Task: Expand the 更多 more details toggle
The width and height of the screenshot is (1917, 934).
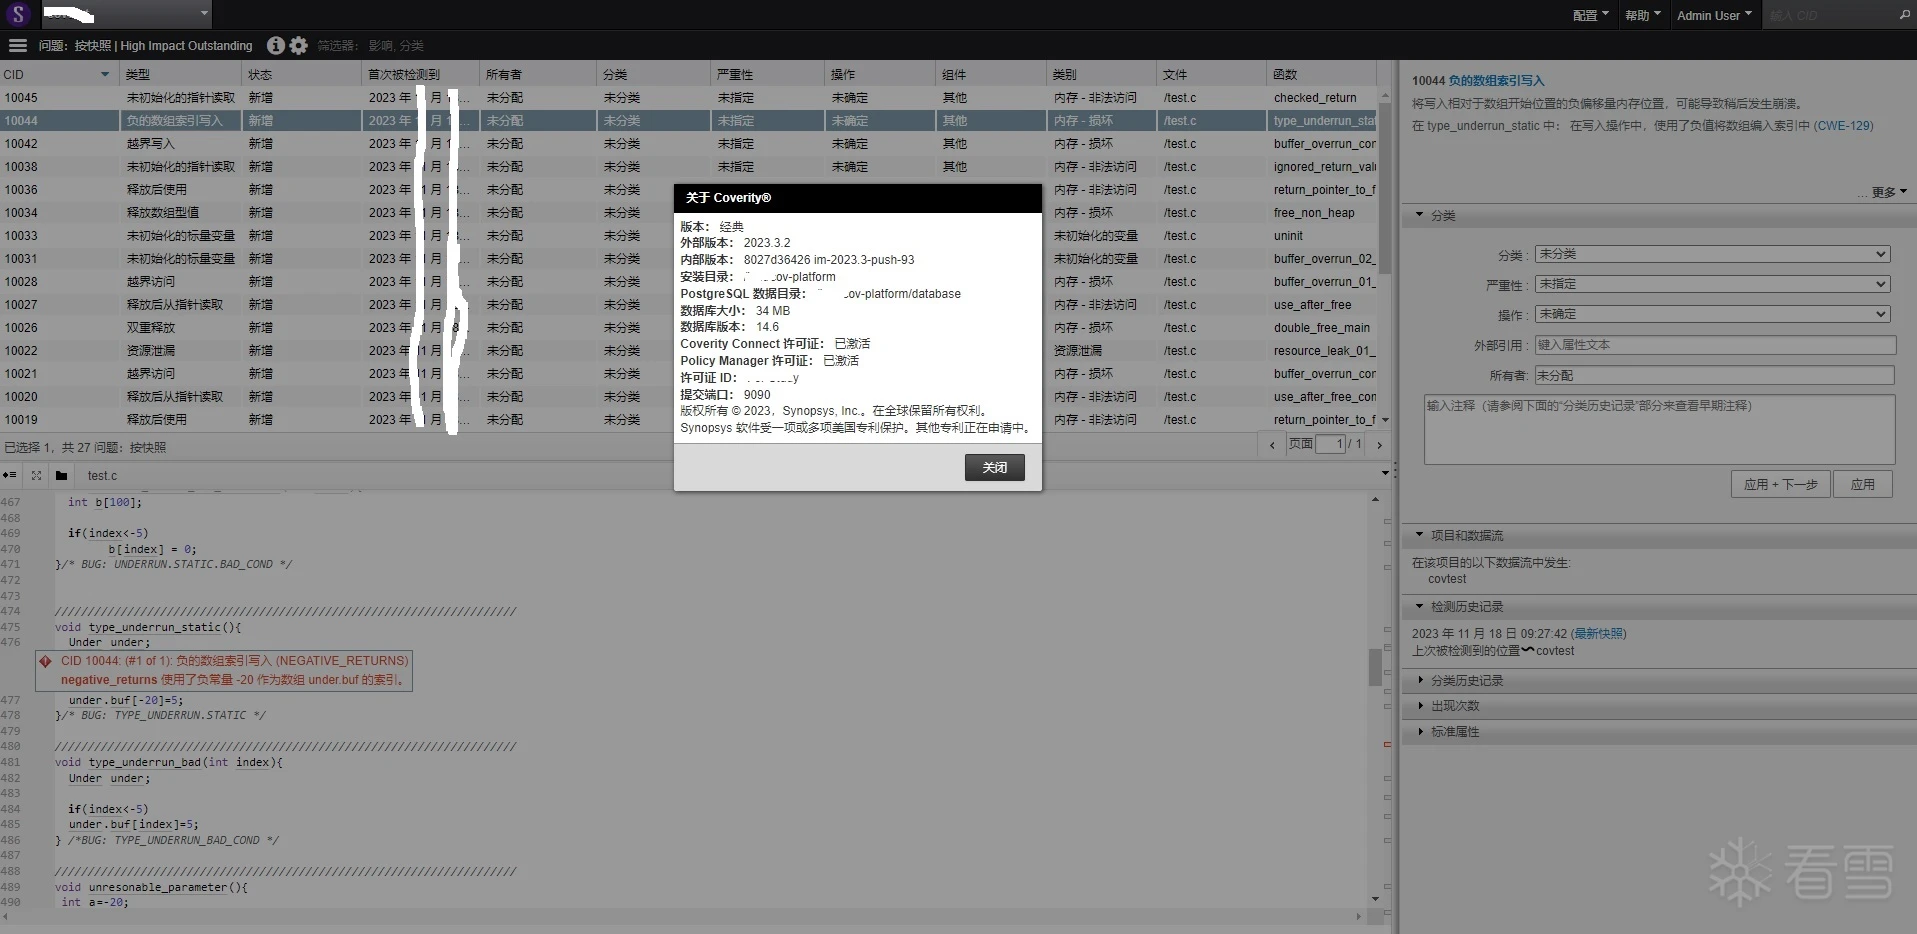Action: 1889,192
